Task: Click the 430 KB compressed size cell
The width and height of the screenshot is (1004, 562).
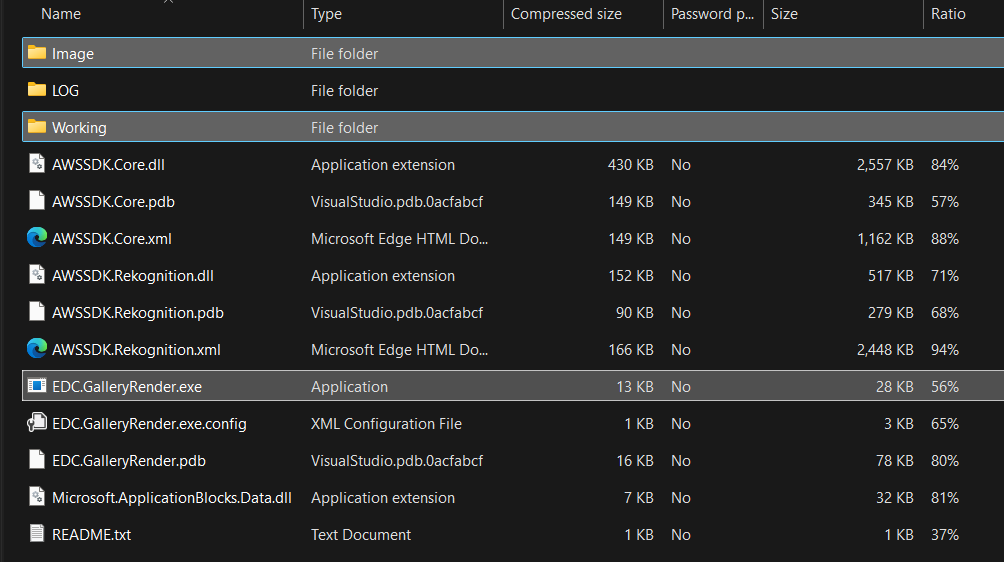Action: [631, 165]
